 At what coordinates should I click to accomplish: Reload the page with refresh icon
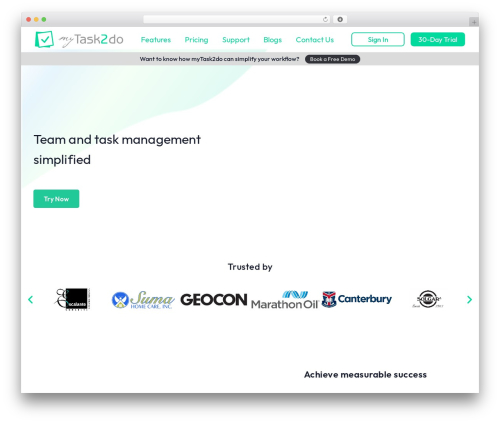[x=325, y=19]
